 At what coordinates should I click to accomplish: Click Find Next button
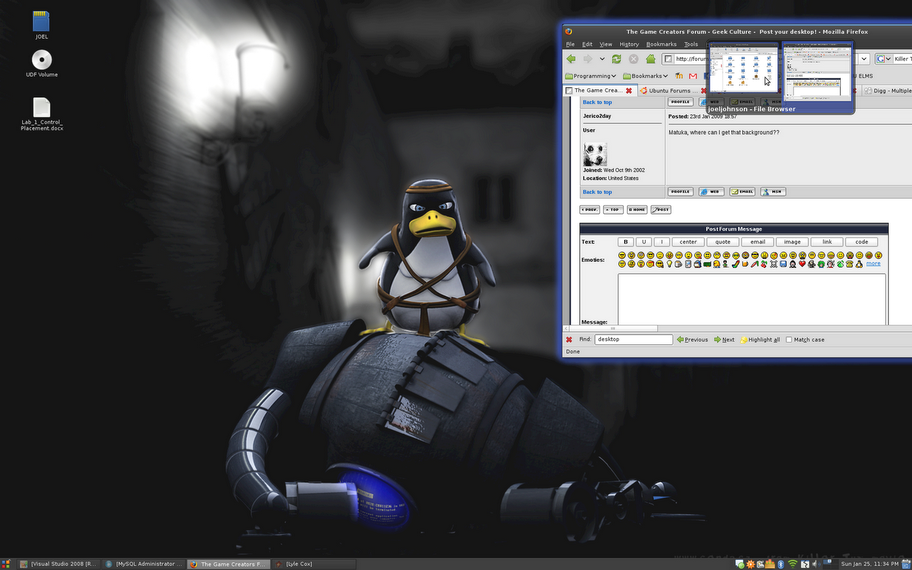(x=724, y=340)
